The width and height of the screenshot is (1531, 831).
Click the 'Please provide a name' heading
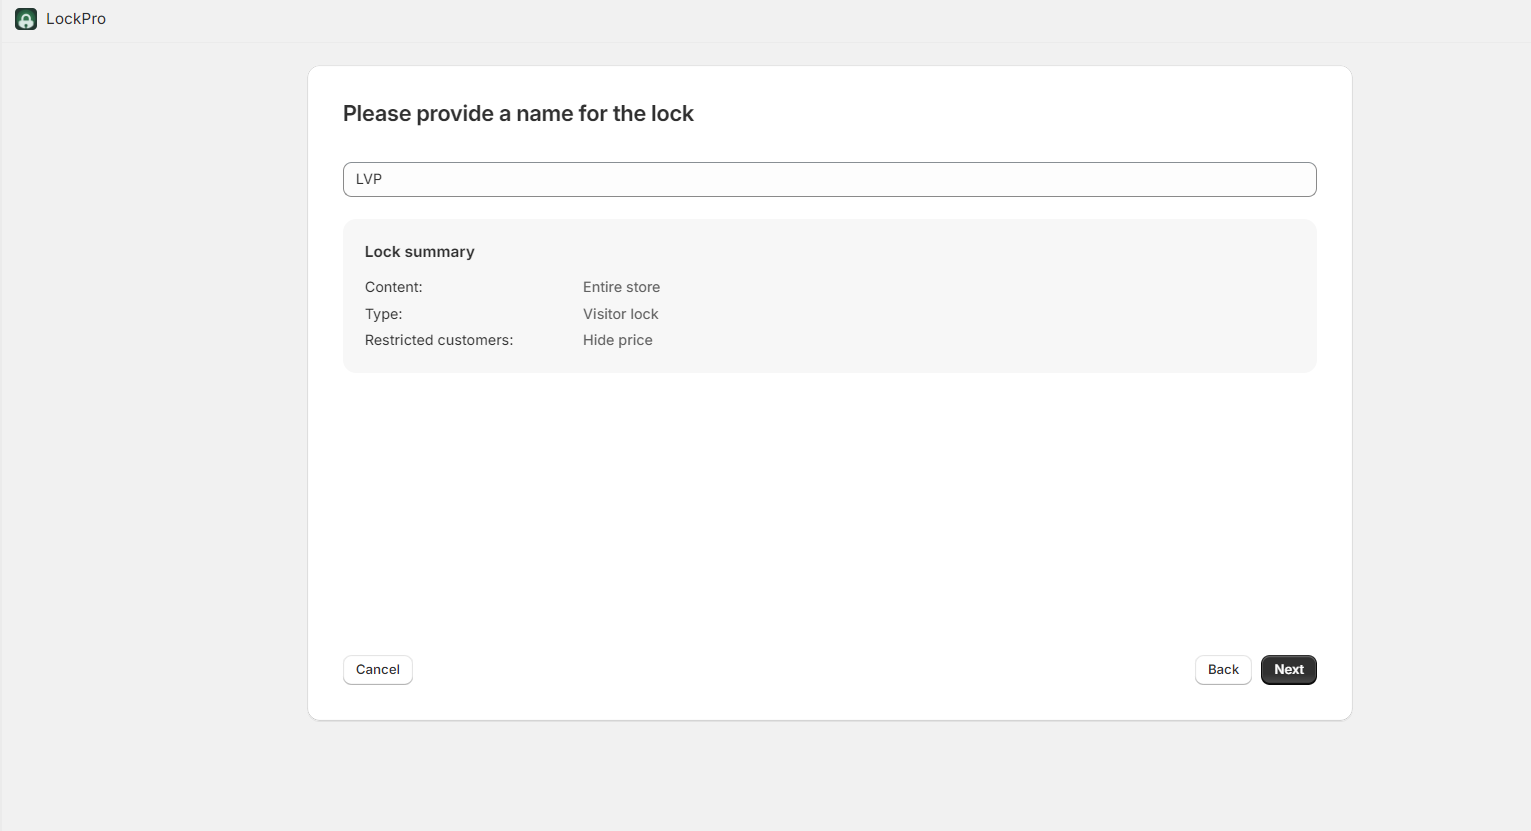tap(518, 114)
